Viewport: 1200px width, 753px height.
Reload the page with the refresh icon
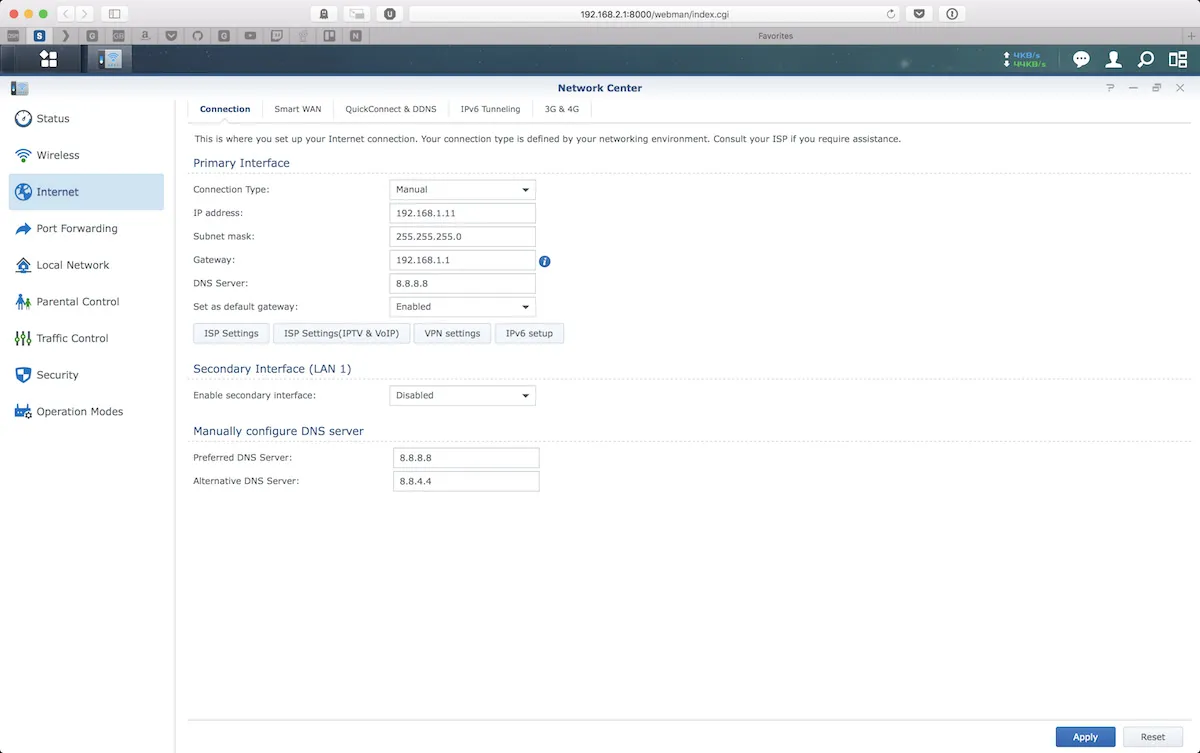coord(891,14)
